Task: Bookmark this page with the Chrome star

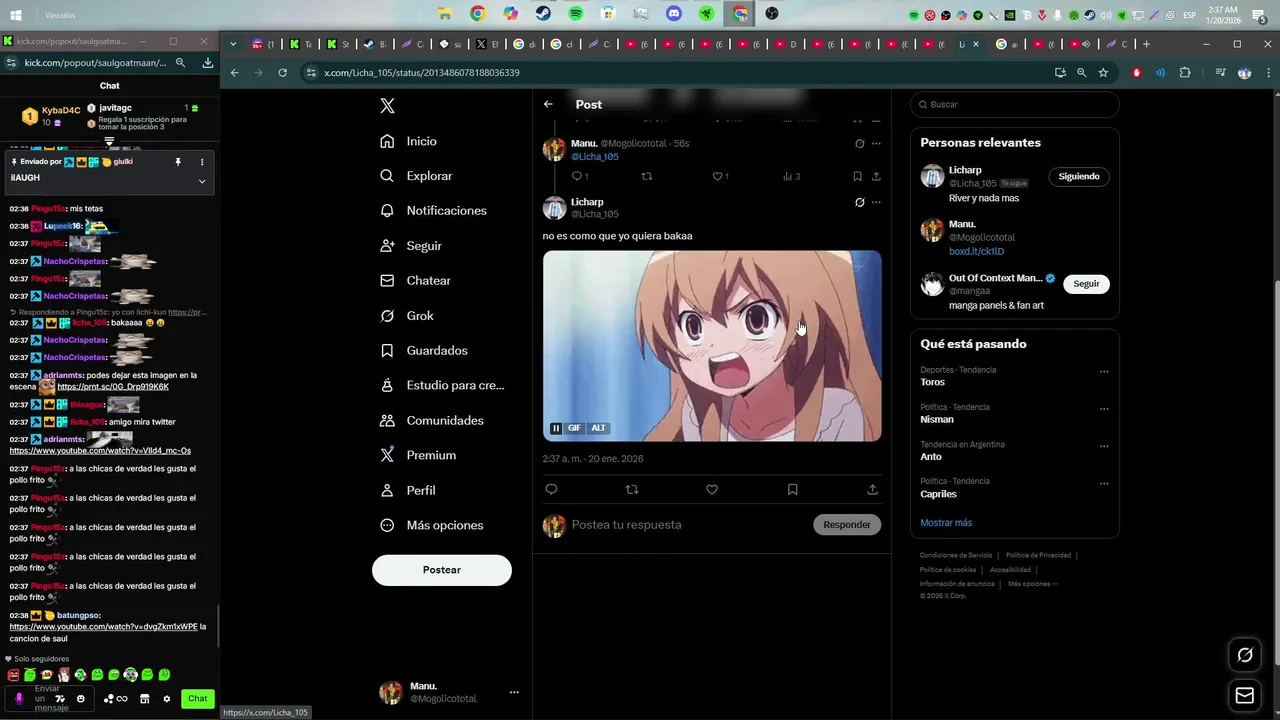Action: (1103, 73)
